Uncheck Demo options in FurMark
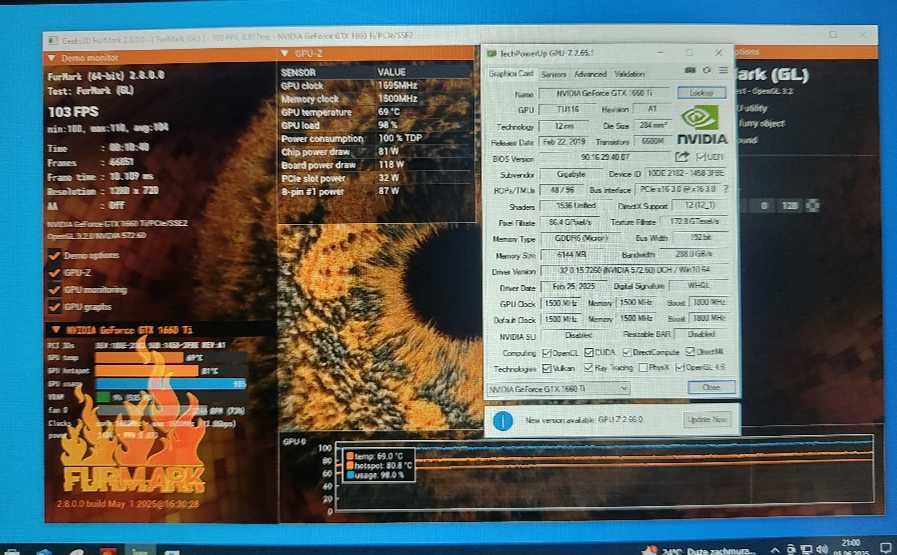The height and width of the screenshot is (555, 897). (55, 256)
